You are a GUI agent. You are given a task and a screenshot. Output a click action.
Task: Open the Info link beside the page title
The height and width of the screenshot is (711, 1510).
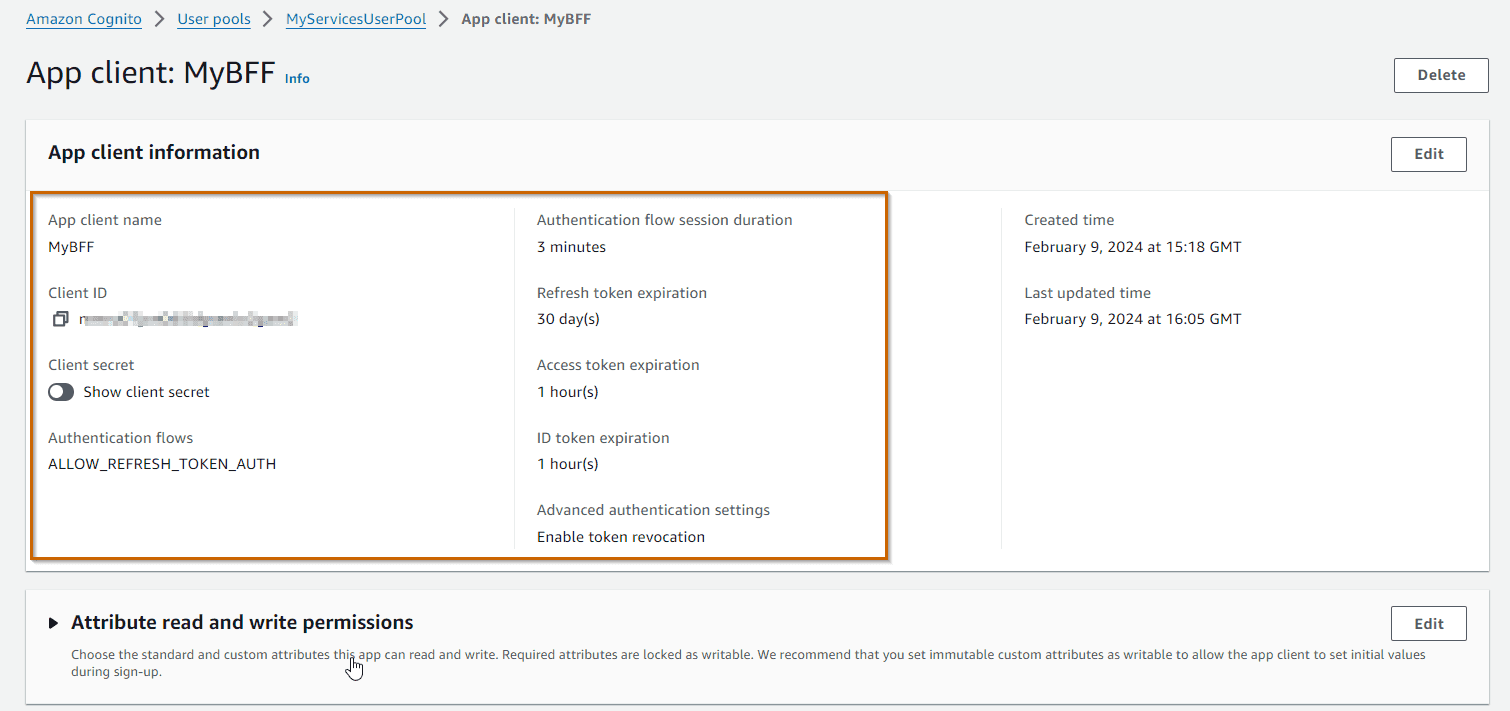(x=297, y=78)
